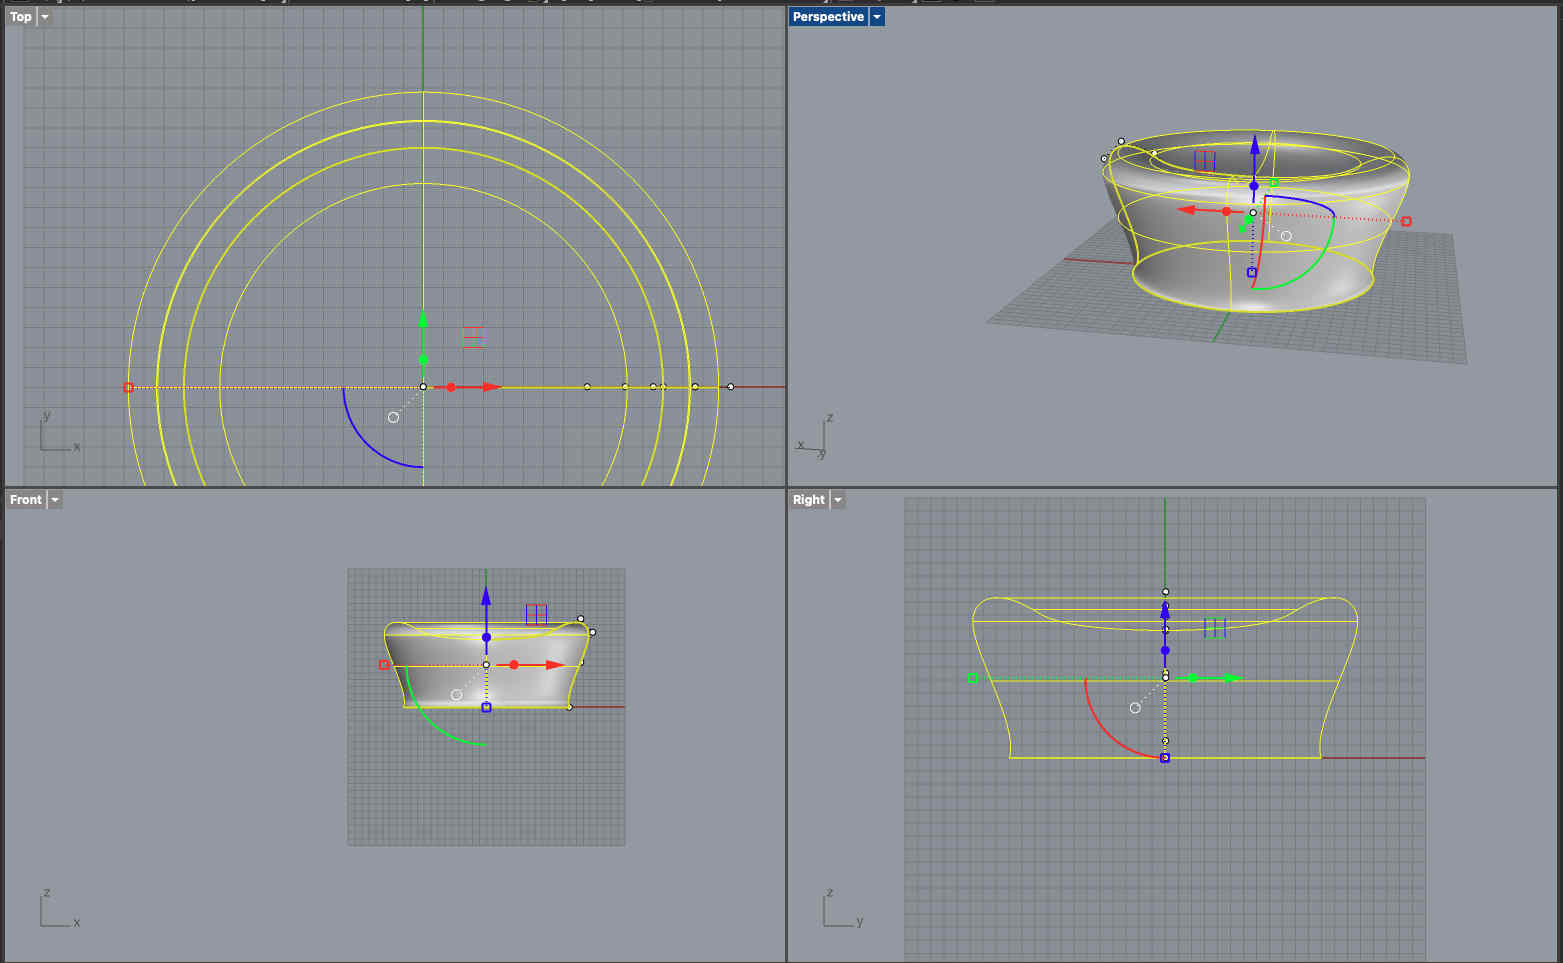Select planar move handle in Top viewport
Viewport: 1563px width, 963px height.
[474, 339]
